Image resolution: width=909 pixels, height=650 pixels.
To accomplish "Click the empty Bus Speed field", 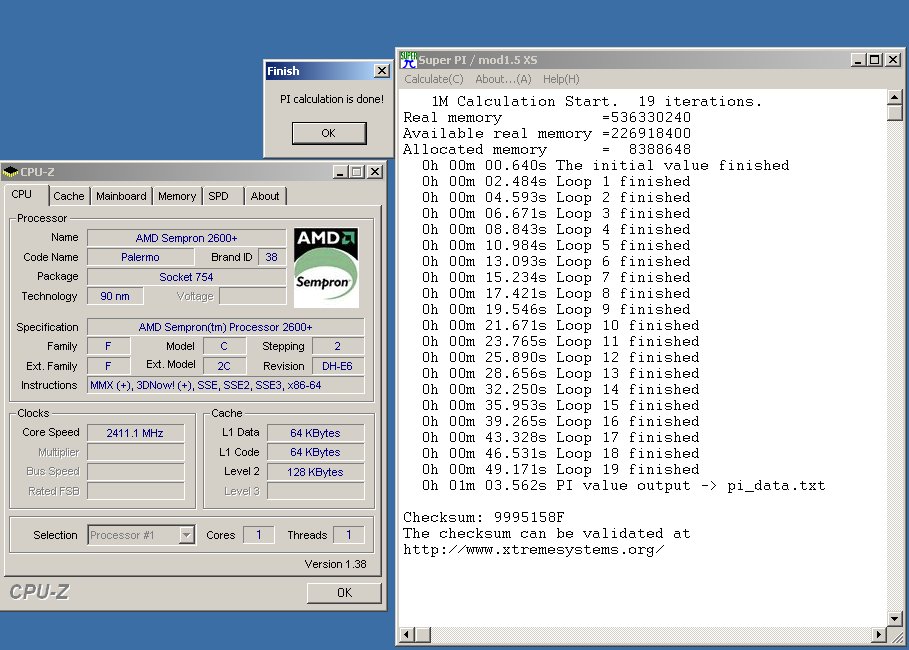I will click(x=136, y=471).
